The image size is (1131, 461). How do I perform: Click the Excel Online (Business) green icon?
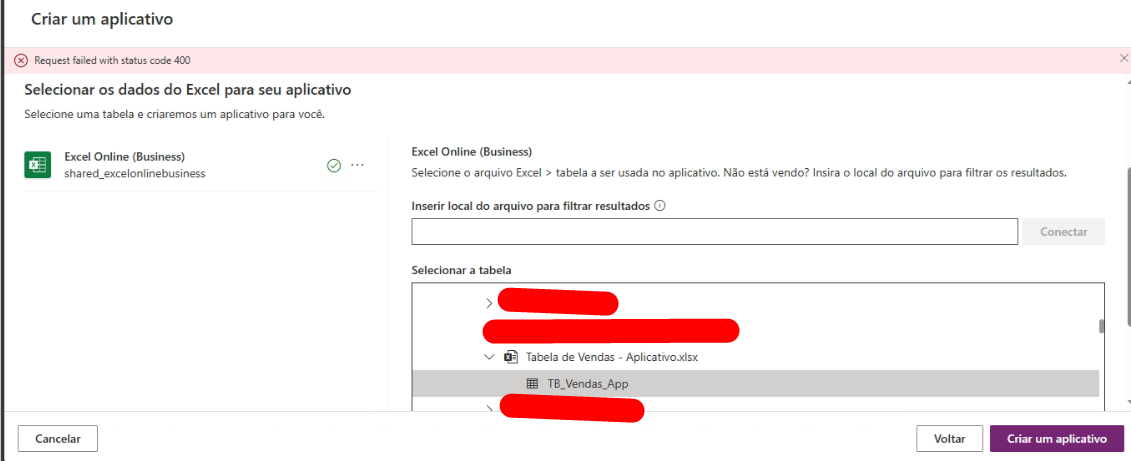click(x=36, y=164)
